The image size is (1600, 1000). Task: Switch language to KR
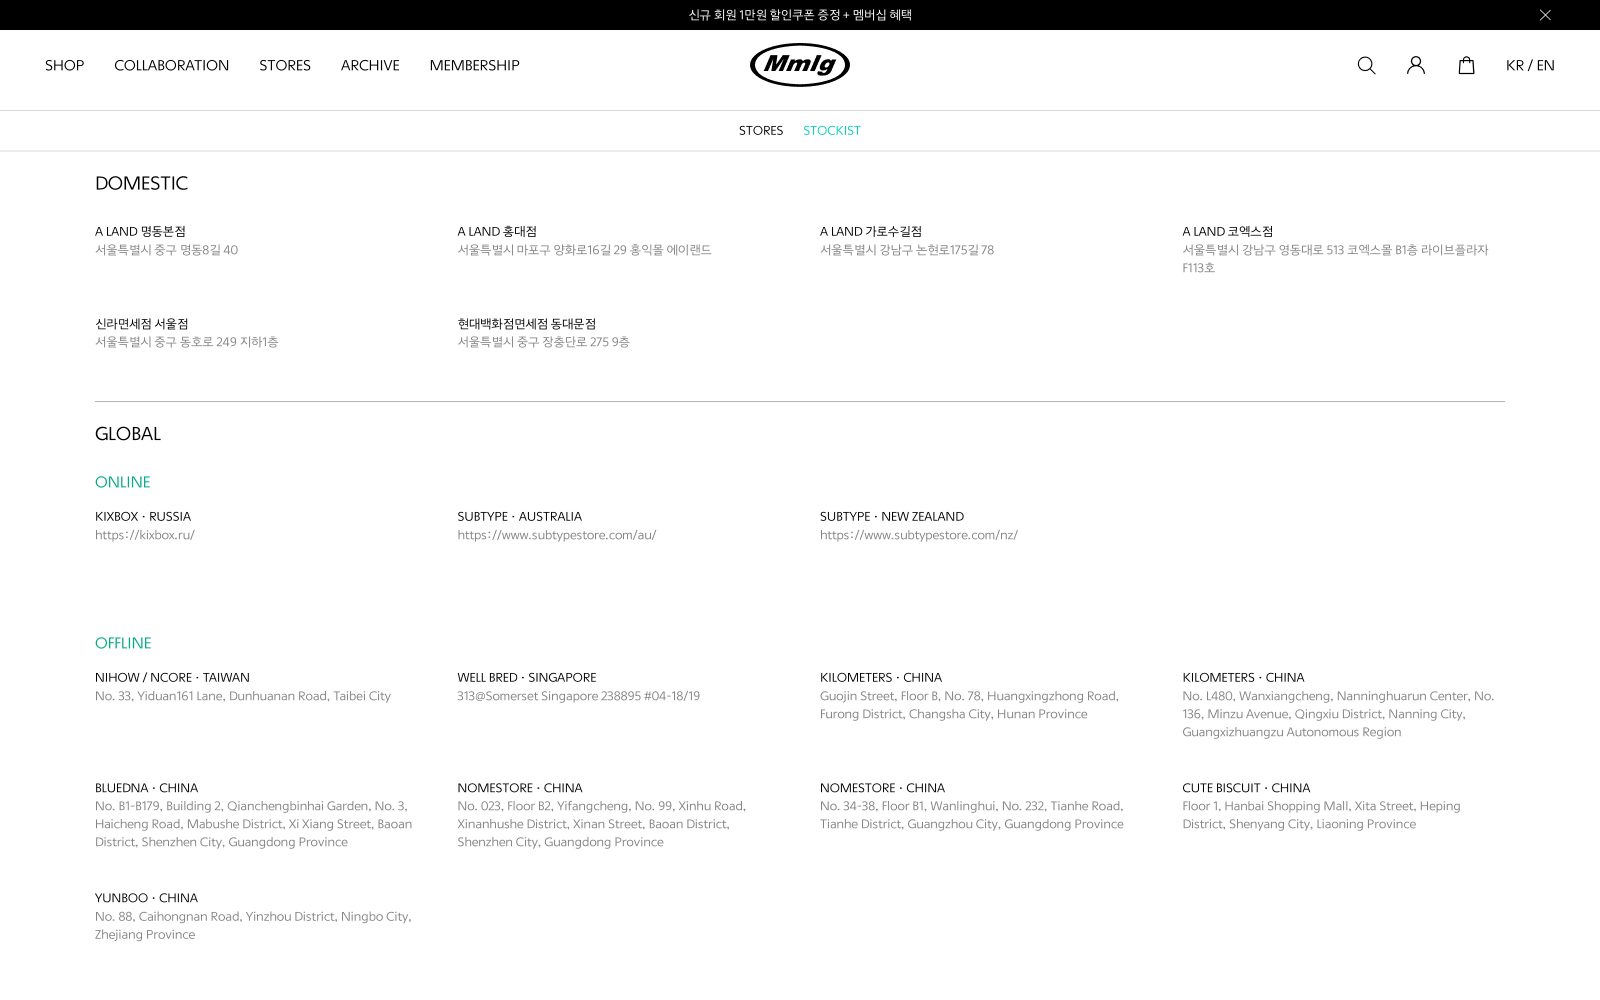point(1514,65)
